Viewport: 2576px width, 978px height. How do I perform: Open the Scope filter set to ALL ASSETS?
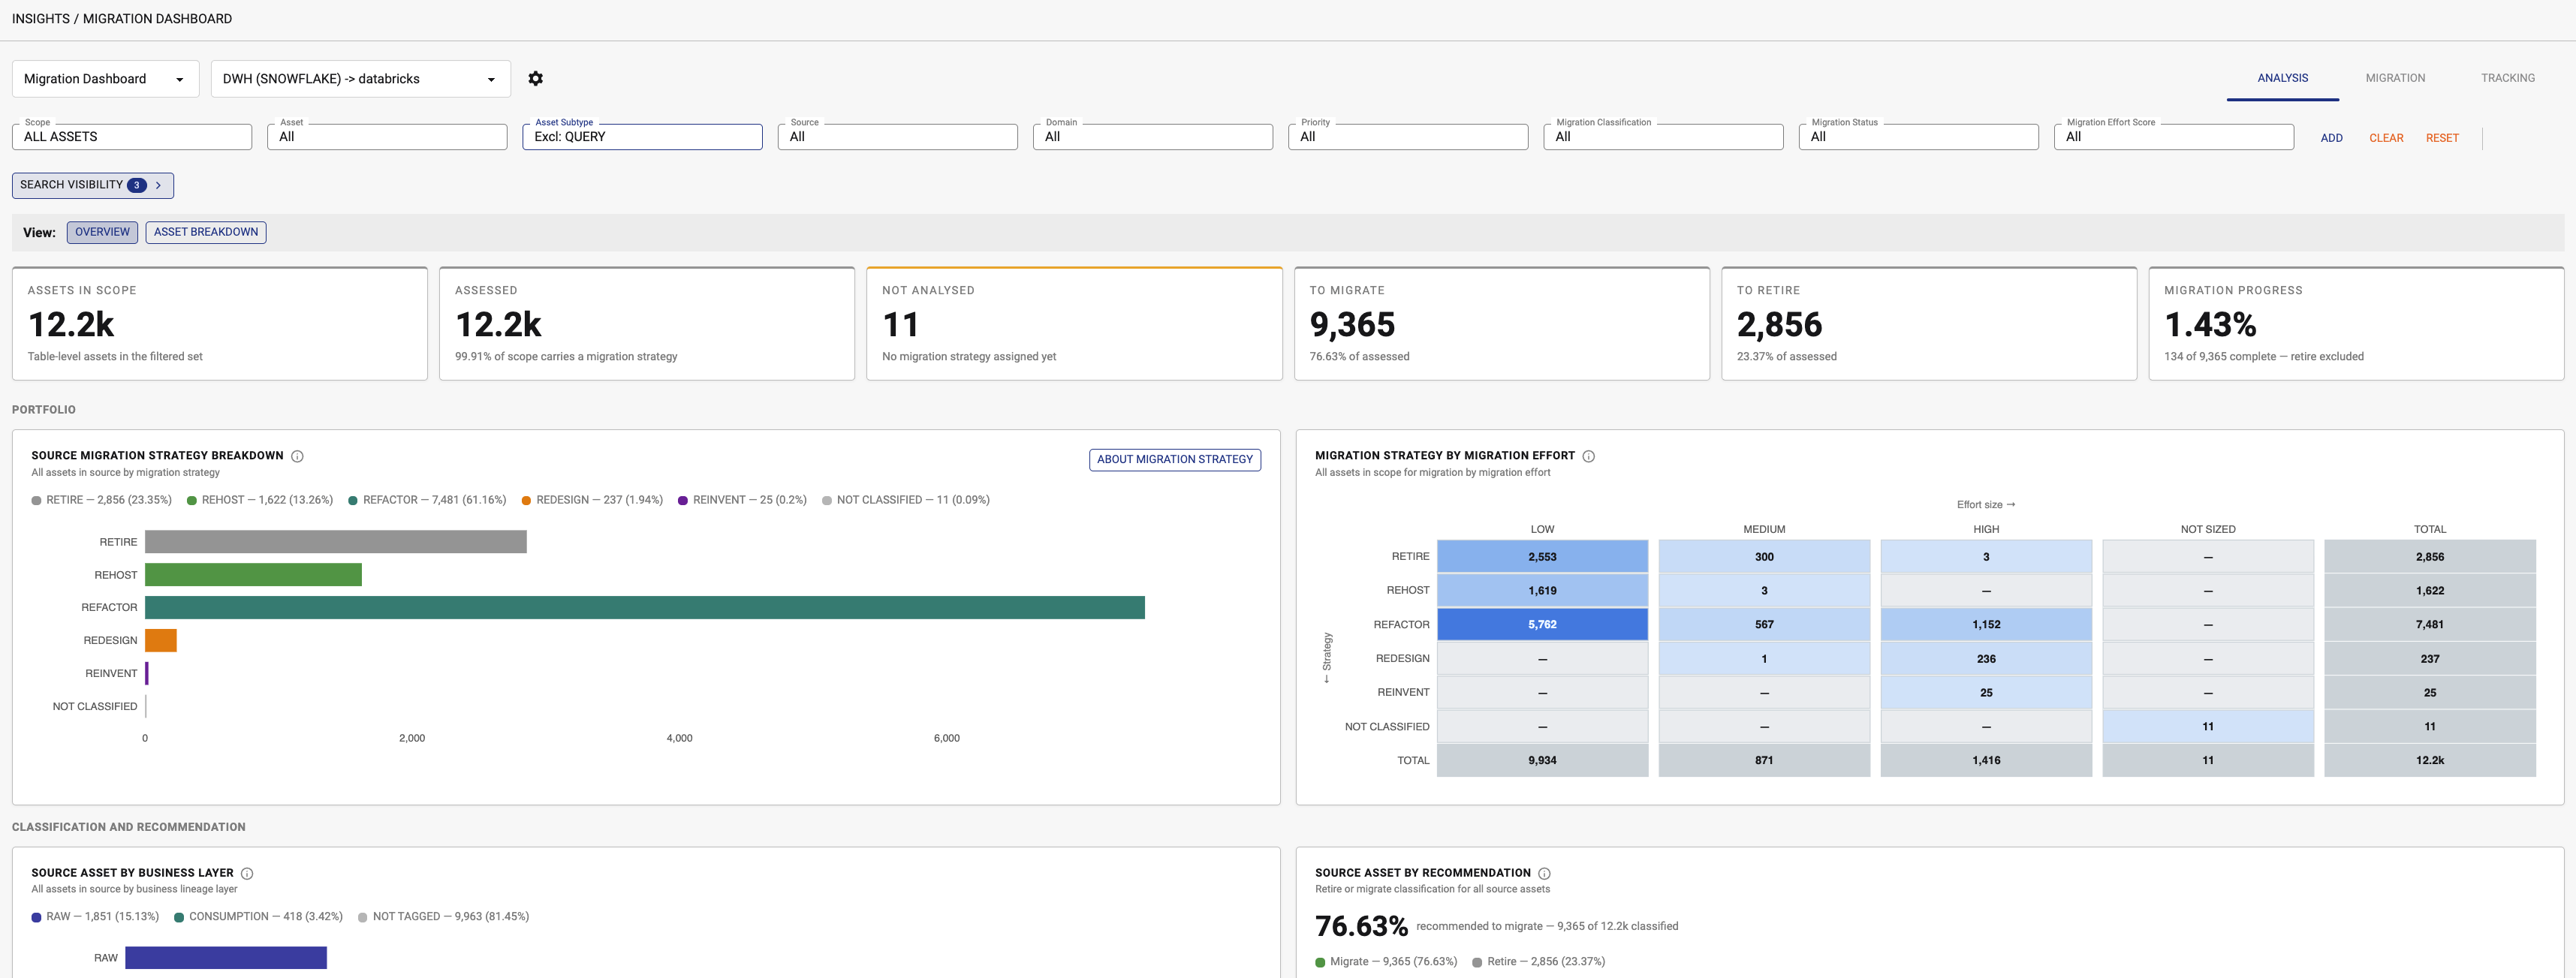(132, 137)
